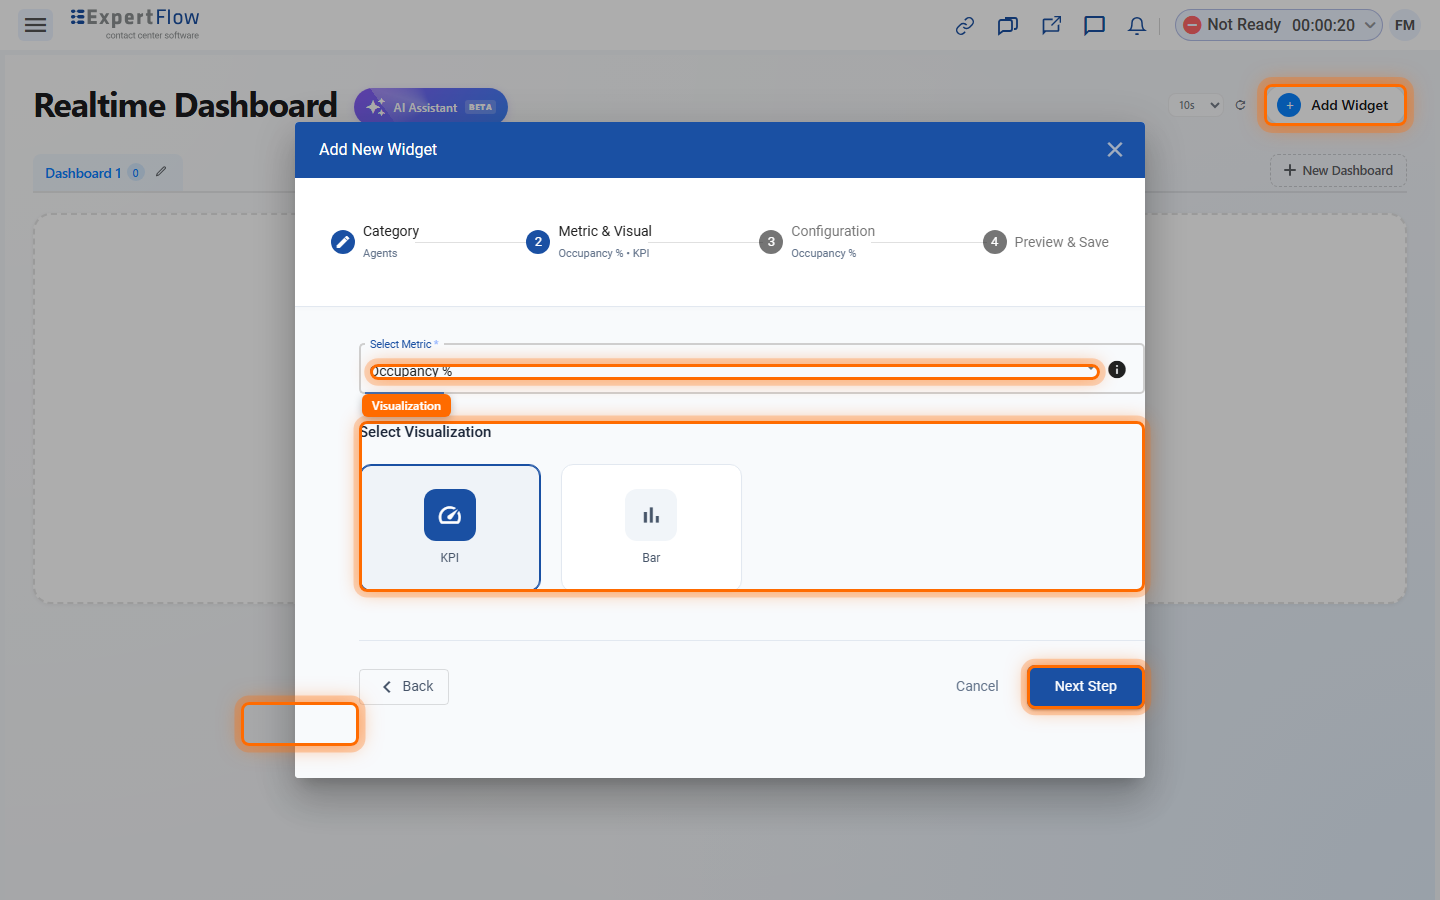Select the Bar visualization card
This screenshot has height=900, width=1440.
651,528
